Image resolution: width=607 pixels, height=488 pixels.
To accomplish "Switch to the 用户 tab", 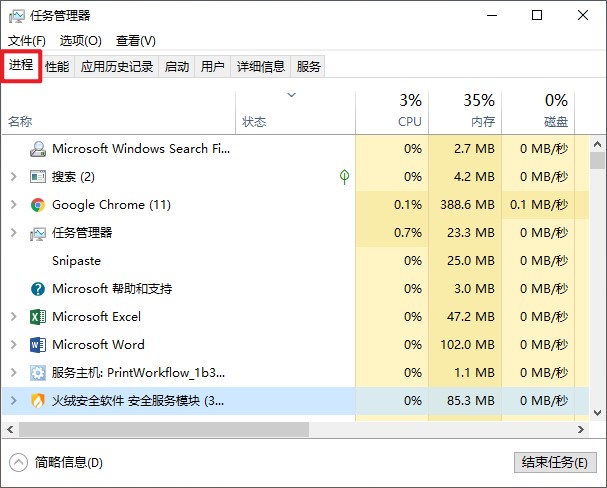I will point(213,67).
